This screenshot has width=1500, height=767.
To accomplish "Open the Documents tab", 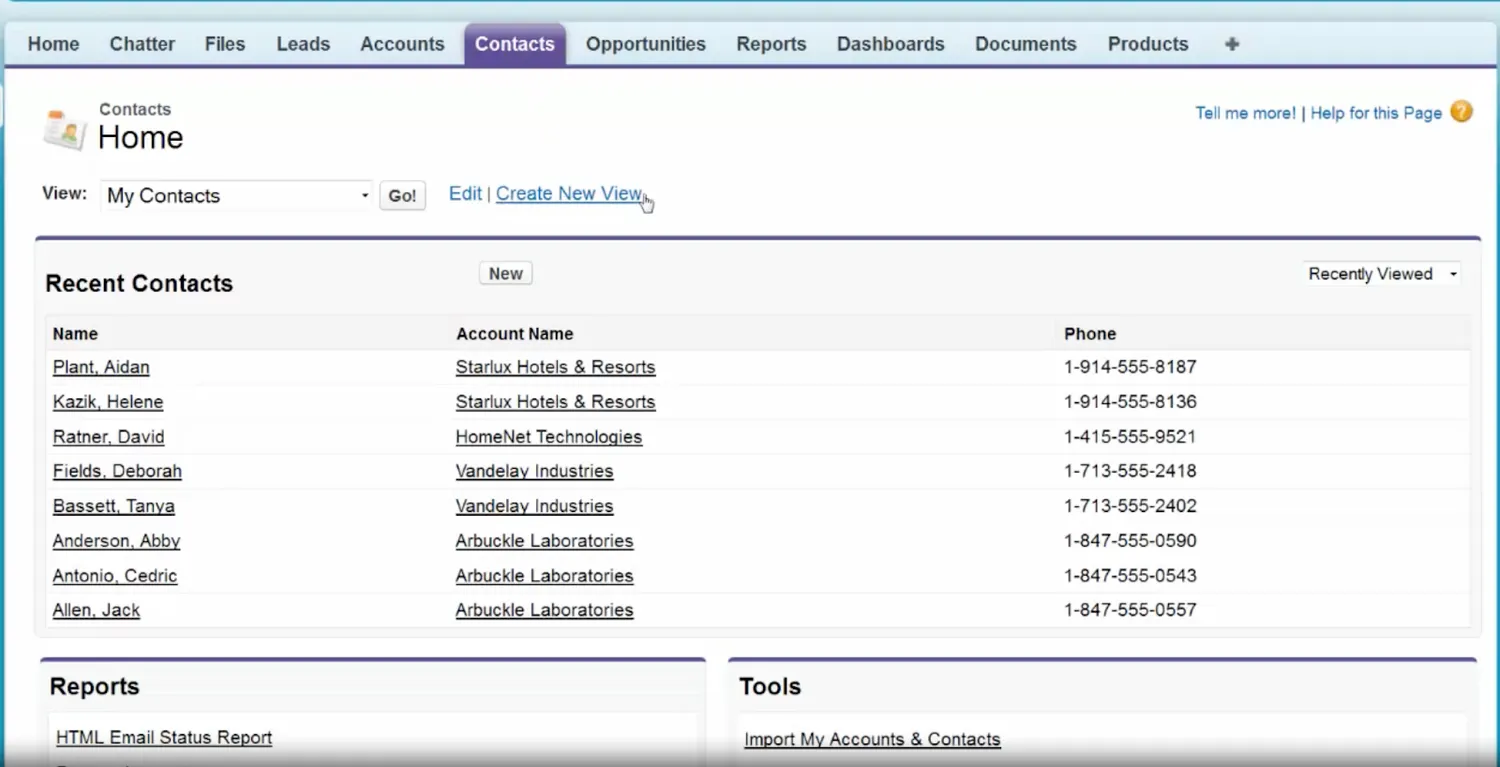I will coord(1026,44).
